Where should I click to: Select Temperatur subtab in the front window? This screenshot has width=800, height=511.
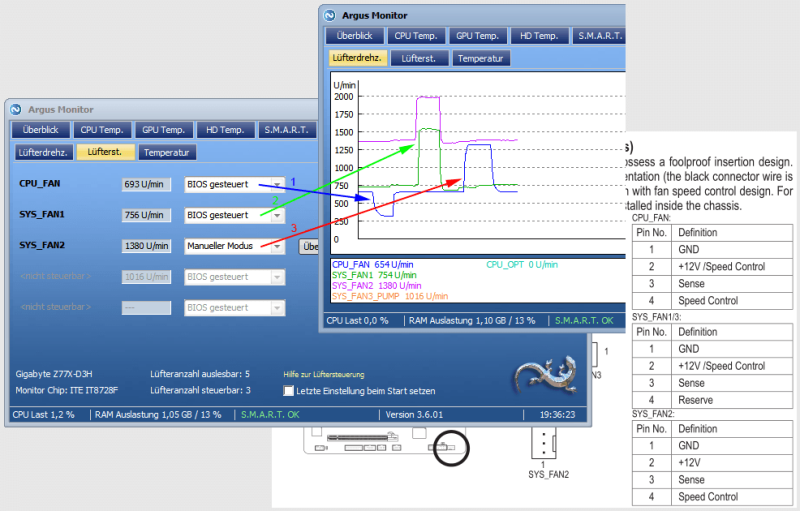point(481,58)
